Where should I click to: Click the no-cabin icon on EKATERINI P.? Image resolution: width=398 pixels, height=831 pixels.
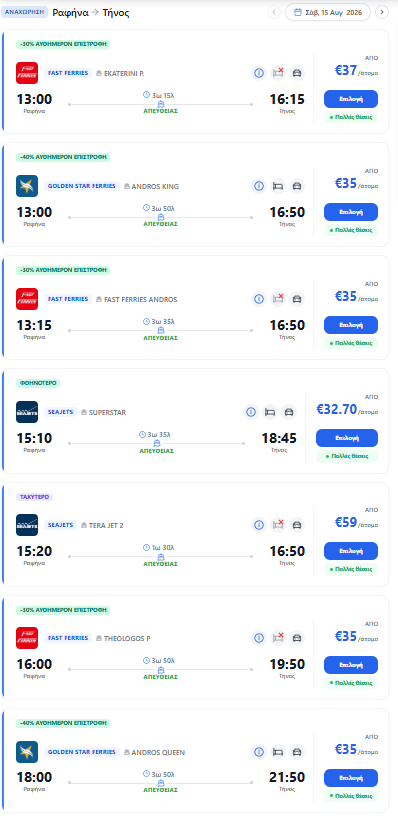tap(278, 73)
